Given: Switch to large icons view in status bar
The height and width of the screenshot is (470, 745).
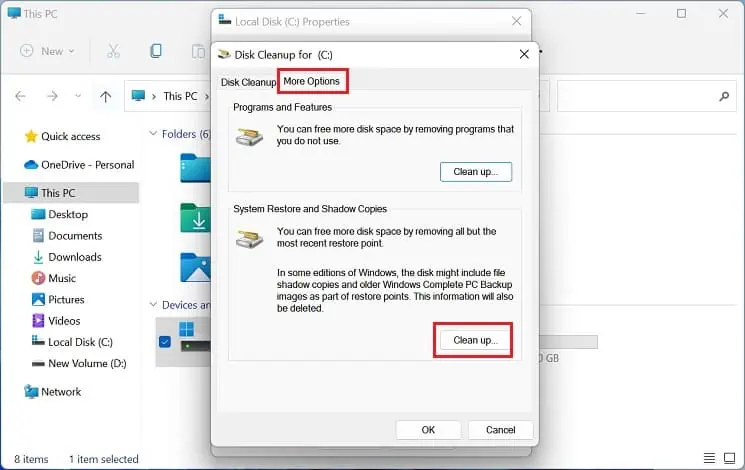Looking at the screenshot, I should [729, 458].
